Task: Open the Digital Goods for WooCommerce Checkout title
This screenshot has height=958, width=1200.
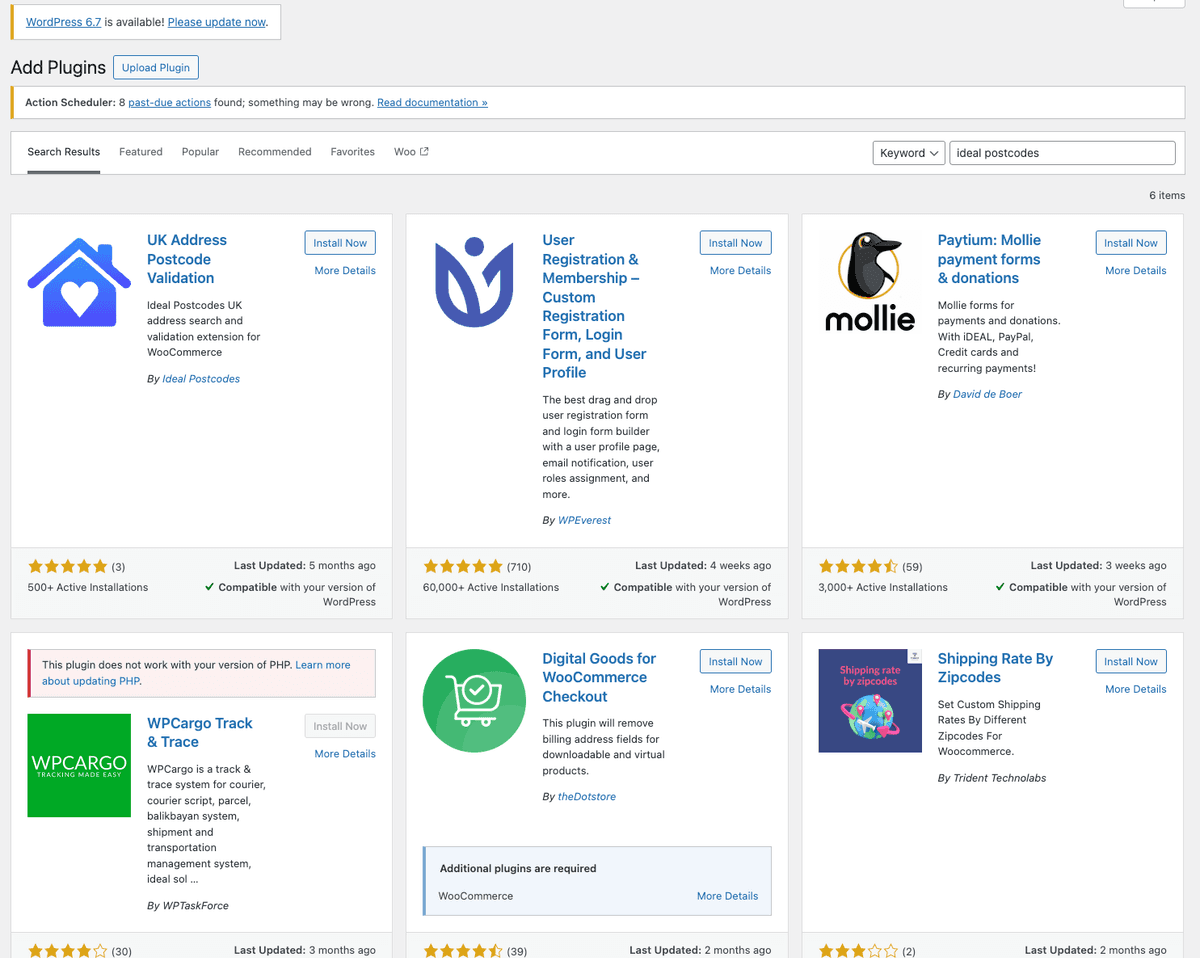Action: pos(599,678)
